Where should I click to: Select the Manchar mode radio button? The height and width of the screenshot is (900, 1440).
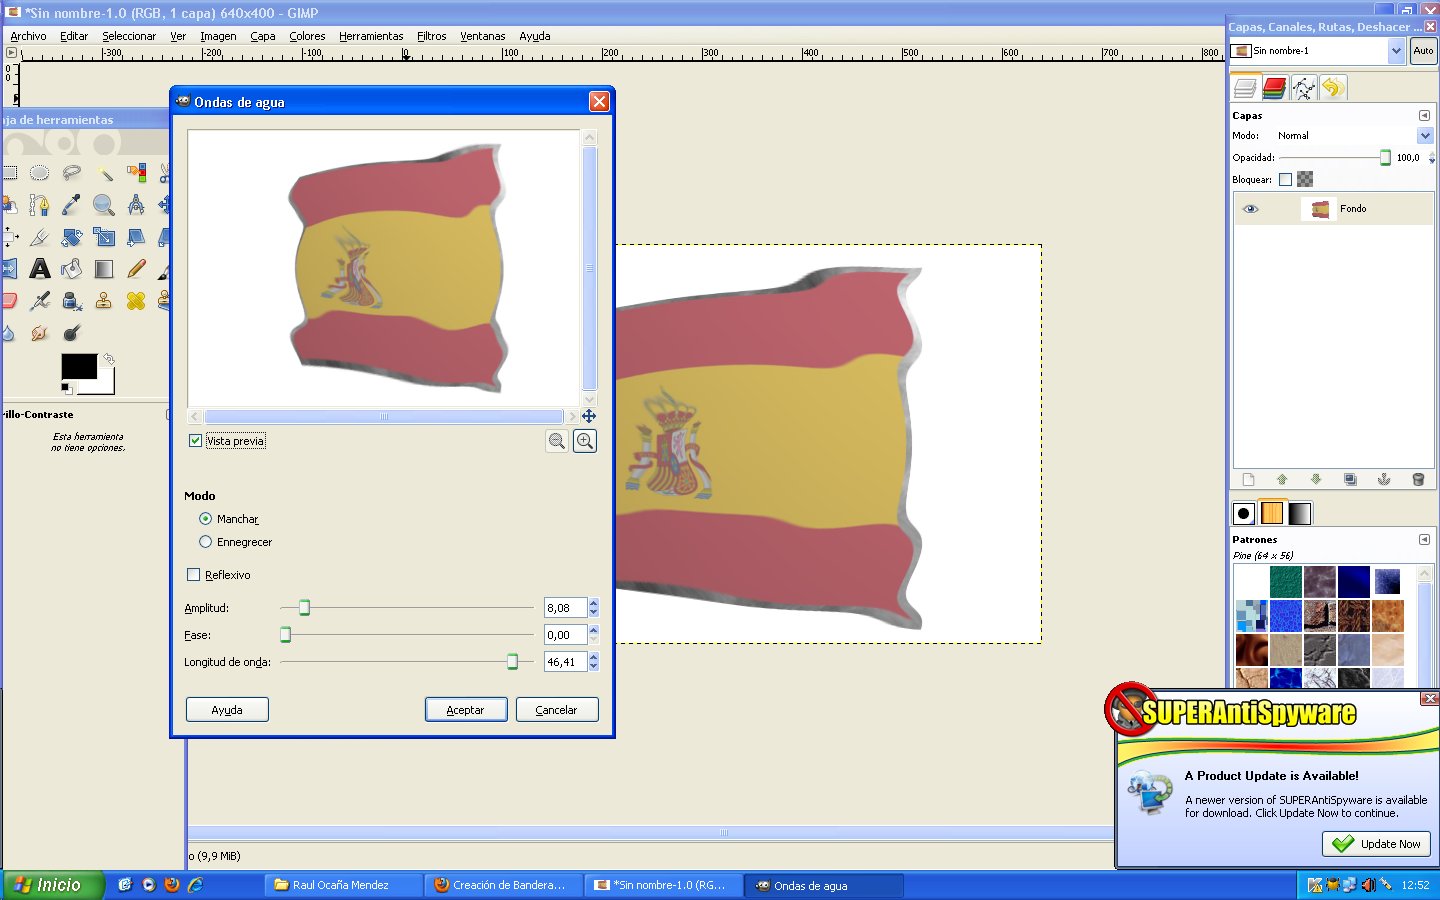(205, 519)
